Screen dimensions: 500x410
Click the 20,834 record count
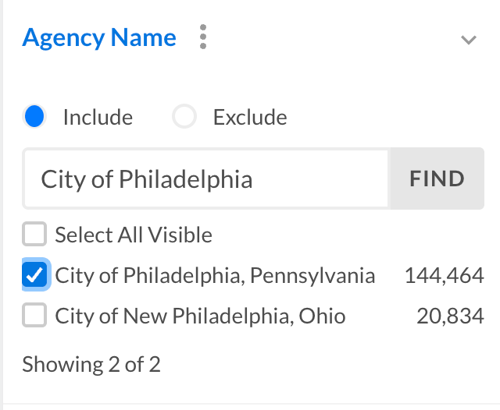(450, 316)
